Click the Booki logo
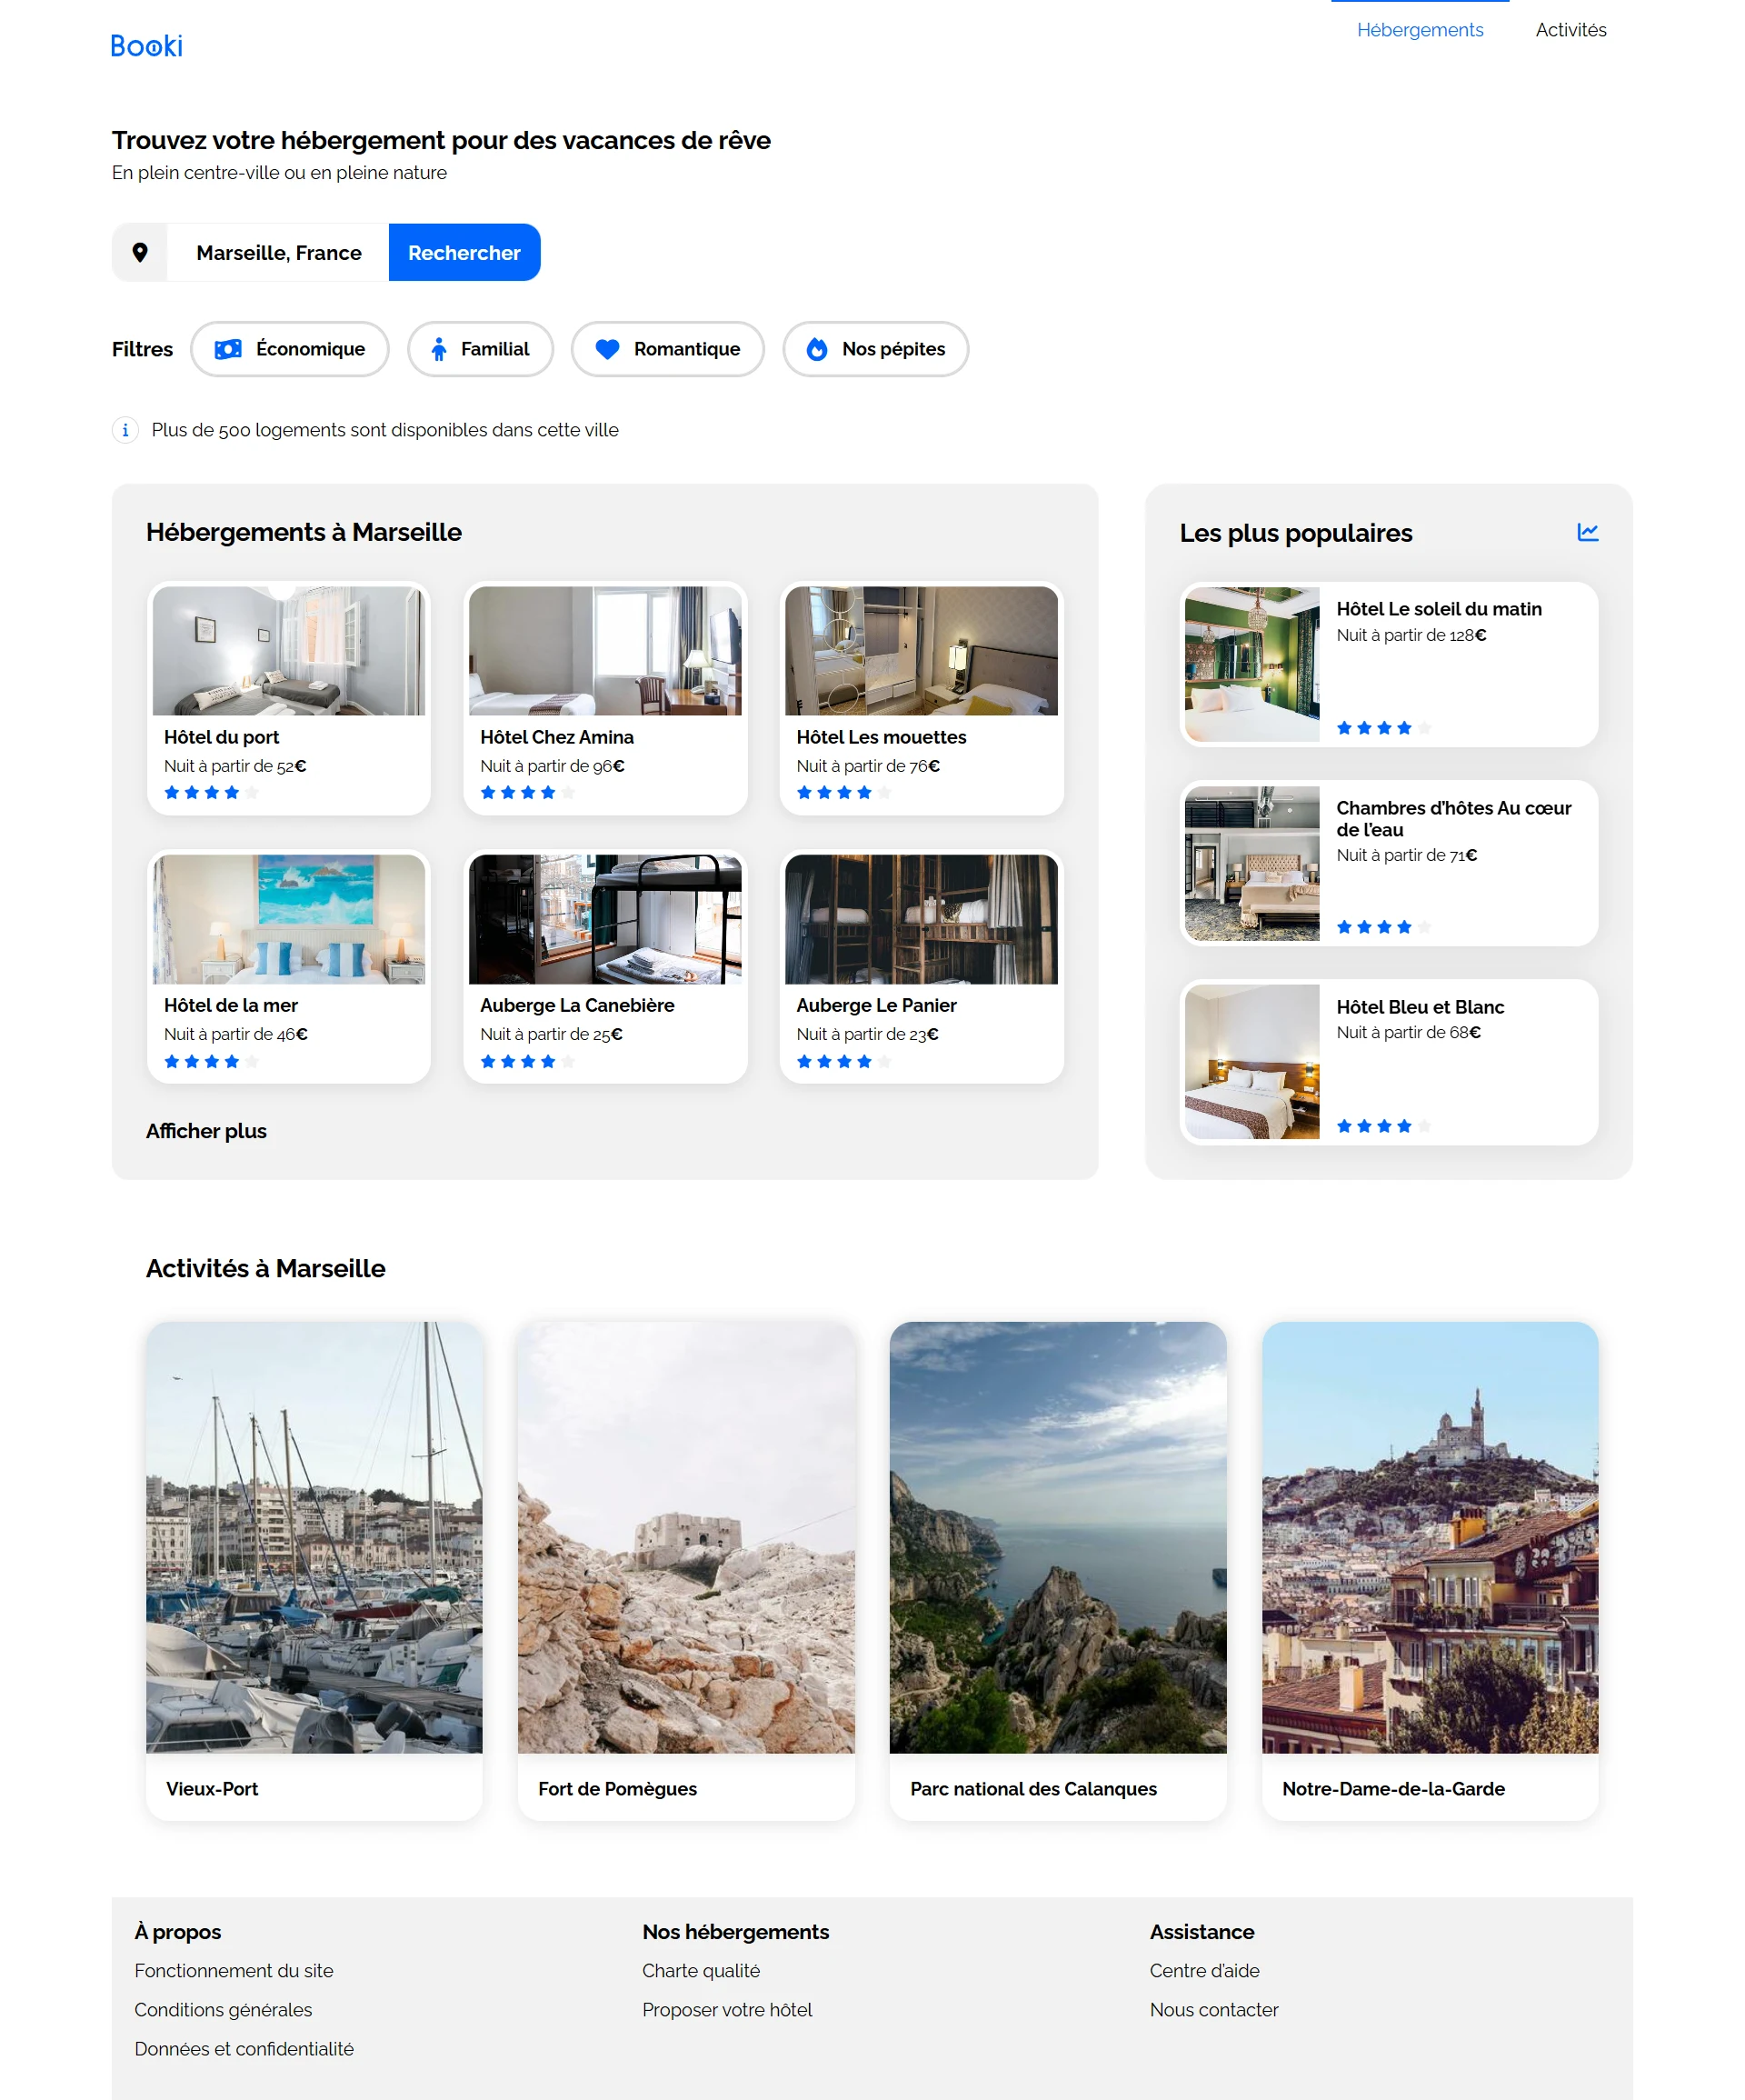This screenshot has height=2100, width=1745. pyautogui.click(x=146, y=46)
